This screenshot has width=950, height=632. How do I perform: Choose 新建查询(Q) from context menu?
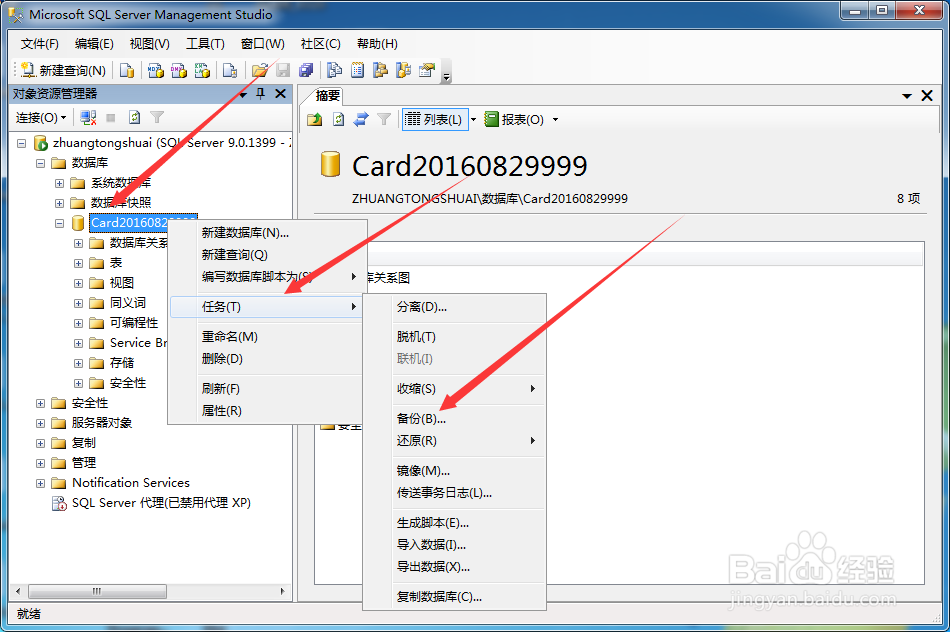(x=267, y=255)
